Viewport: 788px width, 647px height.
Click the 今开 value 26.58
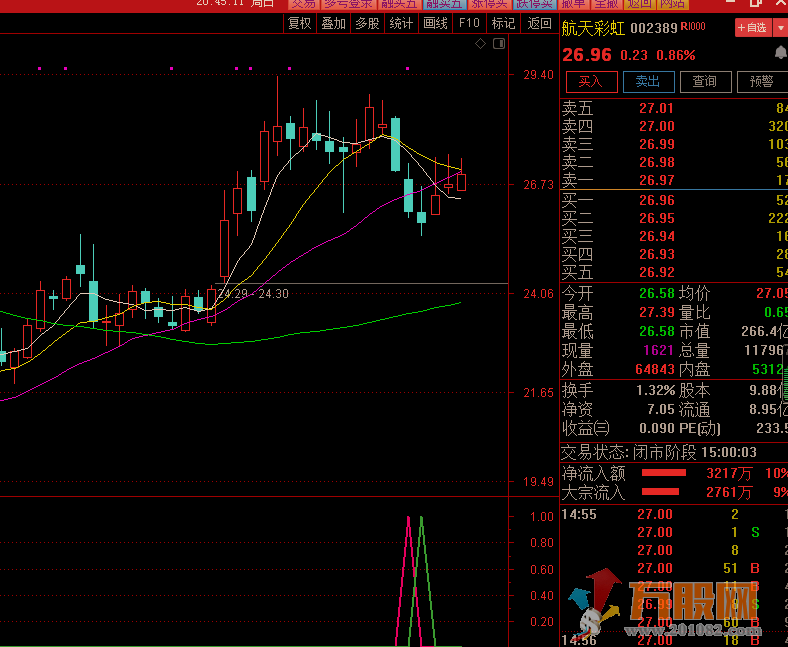pos(656,293)
